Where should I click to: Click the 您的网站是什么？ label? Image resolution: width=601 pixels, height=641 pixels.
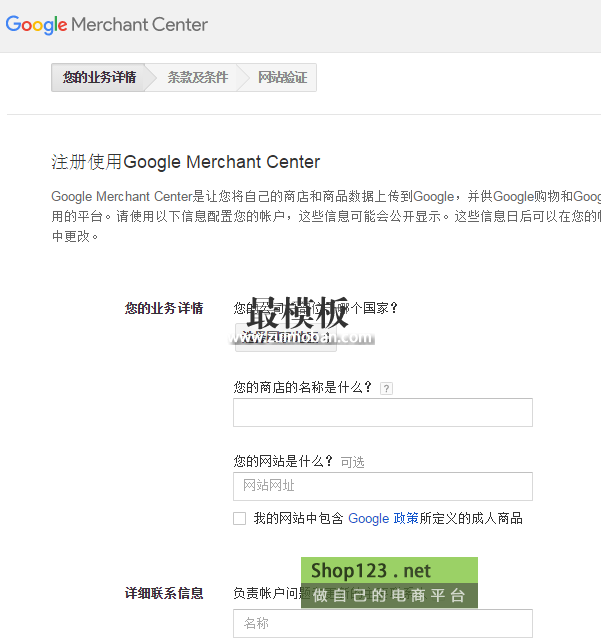[283, 462]
